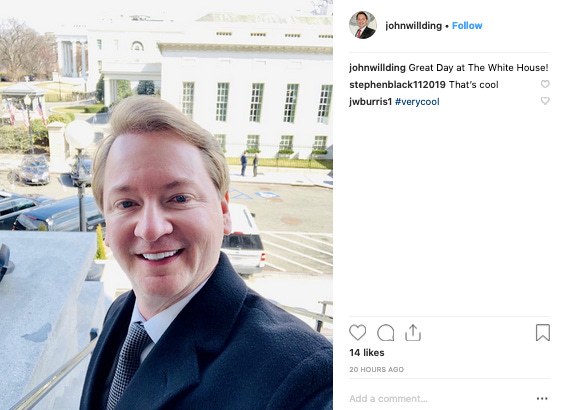
Task: Click the That's cool comment text
Action: click(474, 85)
